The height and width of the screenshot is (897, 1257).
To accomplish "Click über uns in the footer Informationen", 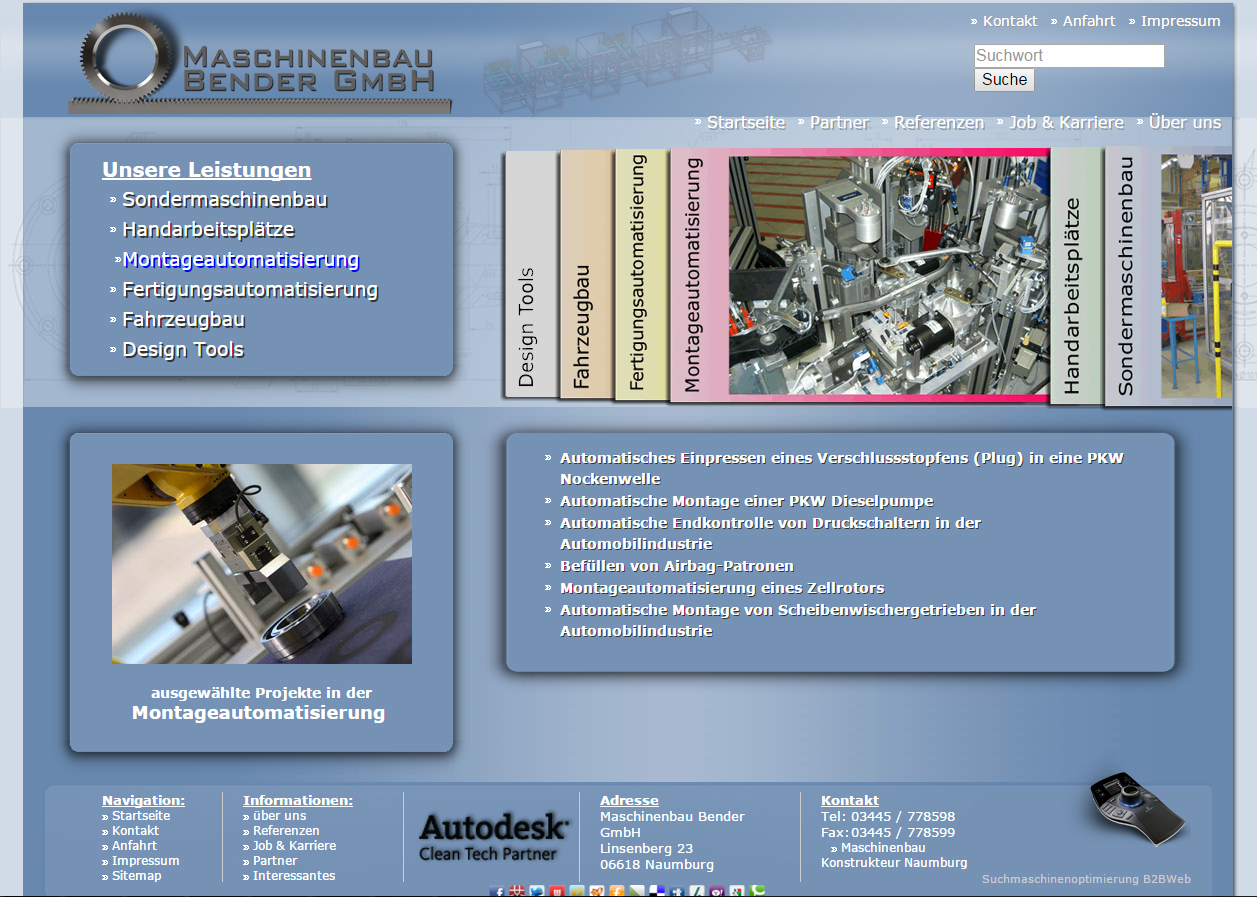I will click(280, 816).
